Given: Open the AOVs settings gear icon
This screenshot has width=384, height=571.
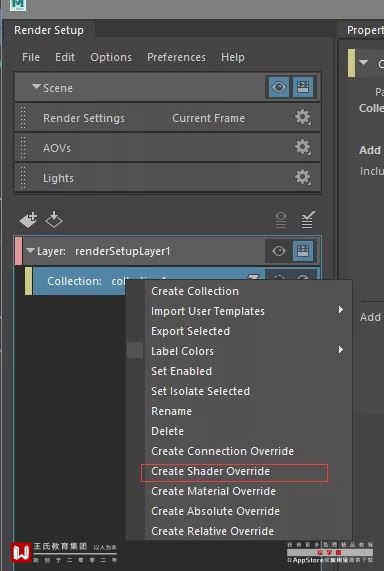Looking at the screenshot, I should 302,147.
